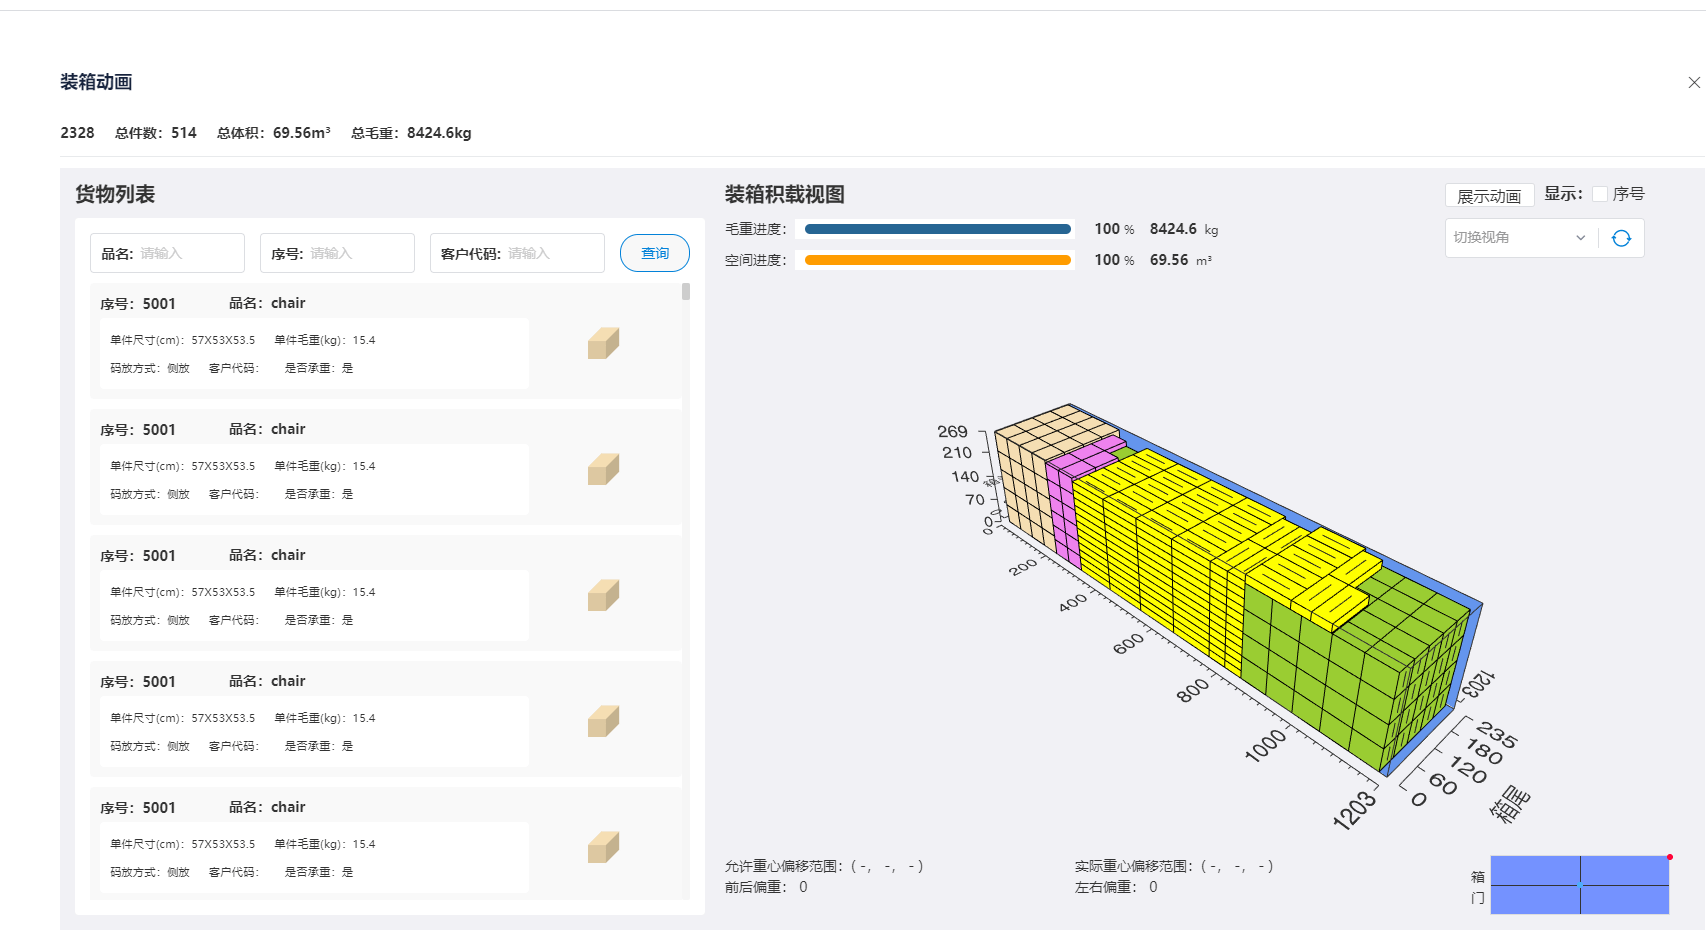Click the 毛重进度 progress bar
This screenshot has height=930, width=1706.
pyautogui.click(x=936, y=228)
